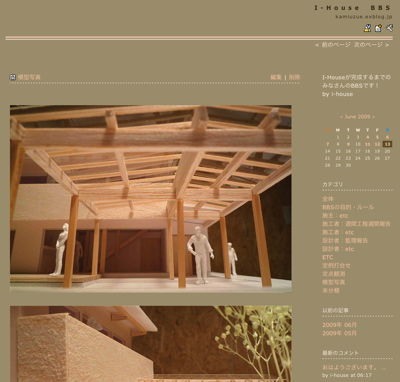Open the 未分類 category
The height and width of the screenshot is (382, 400).
pyautogui.click(x=331, y=291)
